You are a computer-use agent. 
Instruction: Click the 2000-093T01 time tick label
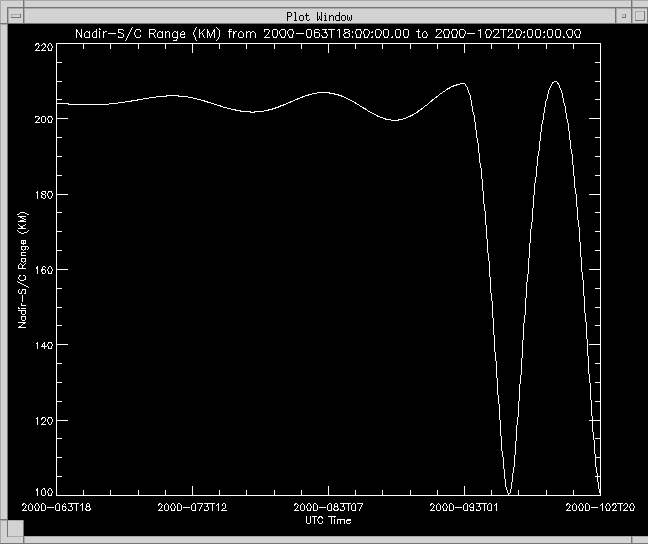pyautogui.click(x=464, y=508)
